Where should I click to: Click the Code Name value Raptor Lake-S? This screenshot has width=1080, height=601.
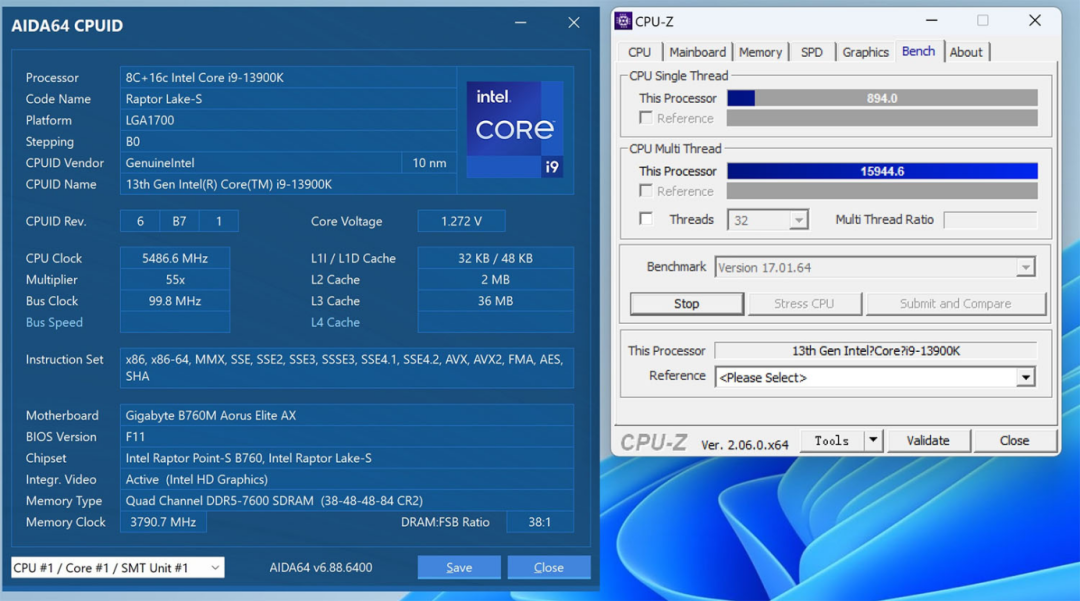288,98
